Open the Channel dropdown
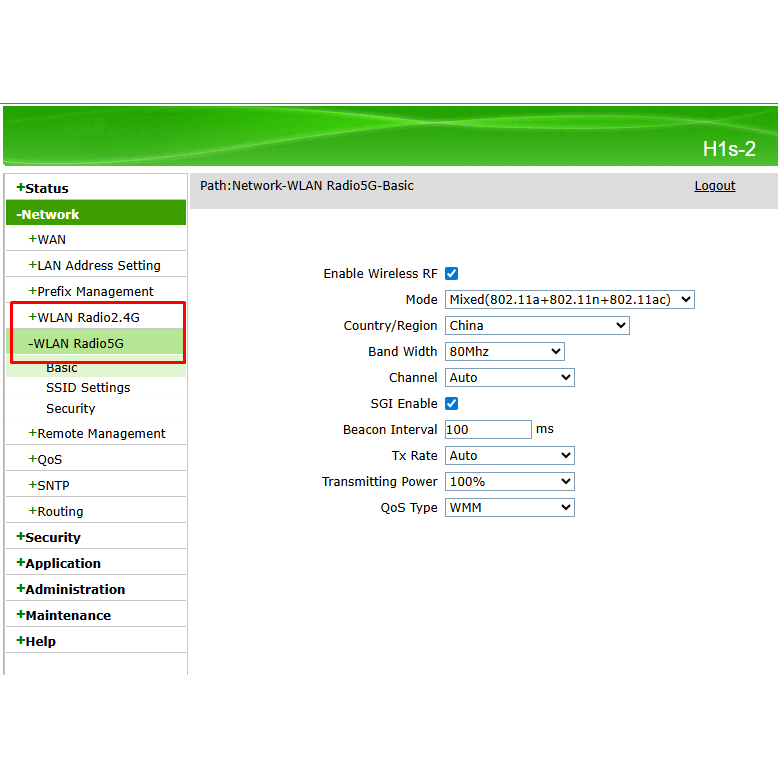The width and height of the screenshot is (778, 778). [509, 377]
